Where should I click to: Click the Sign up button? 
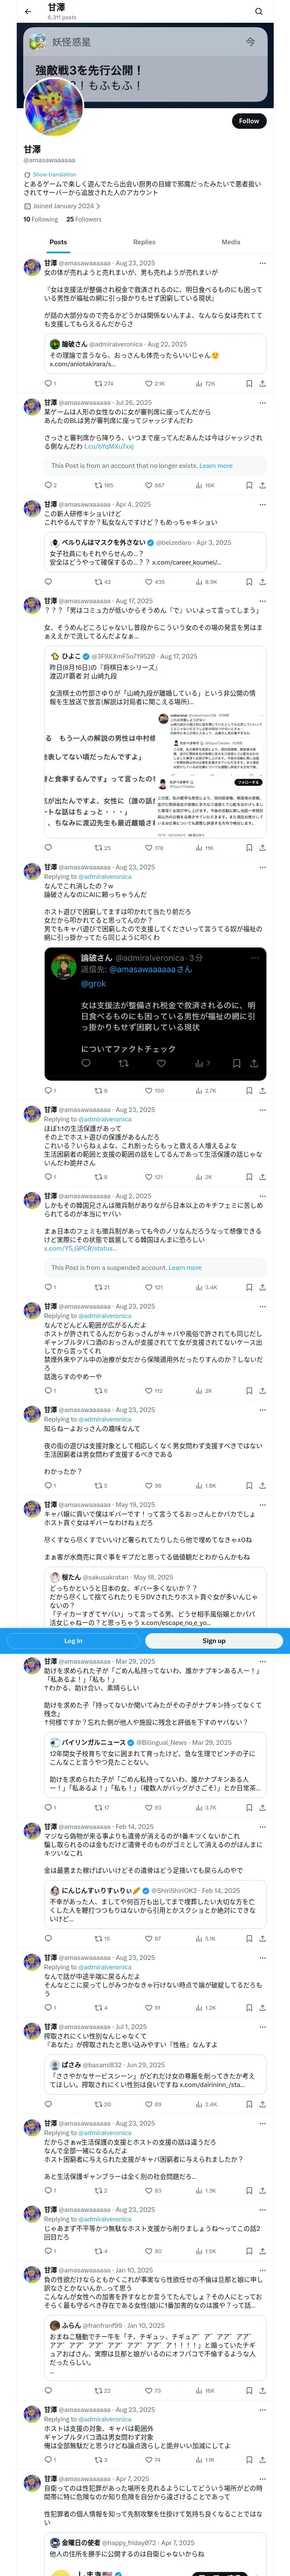point(214,1641)
